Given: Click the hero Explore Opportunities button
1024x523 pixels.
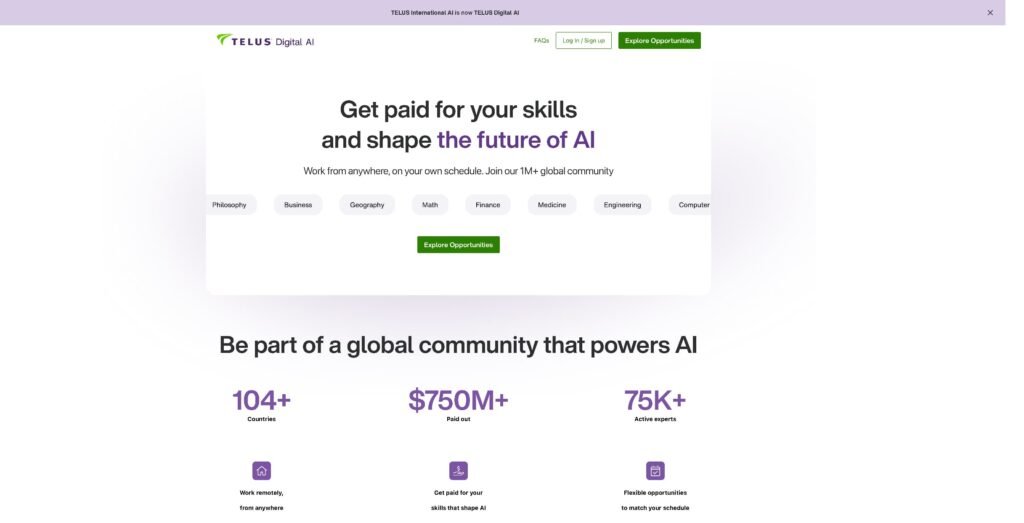Looking at the screenshot, I should 458,245.
